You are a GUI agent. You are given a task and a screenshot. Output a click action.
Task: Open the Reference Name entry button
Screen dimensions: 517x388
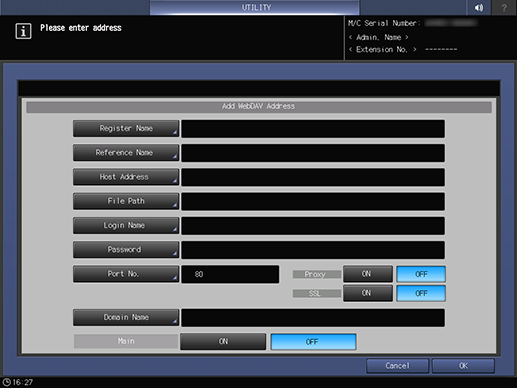[x=126, y=153]
